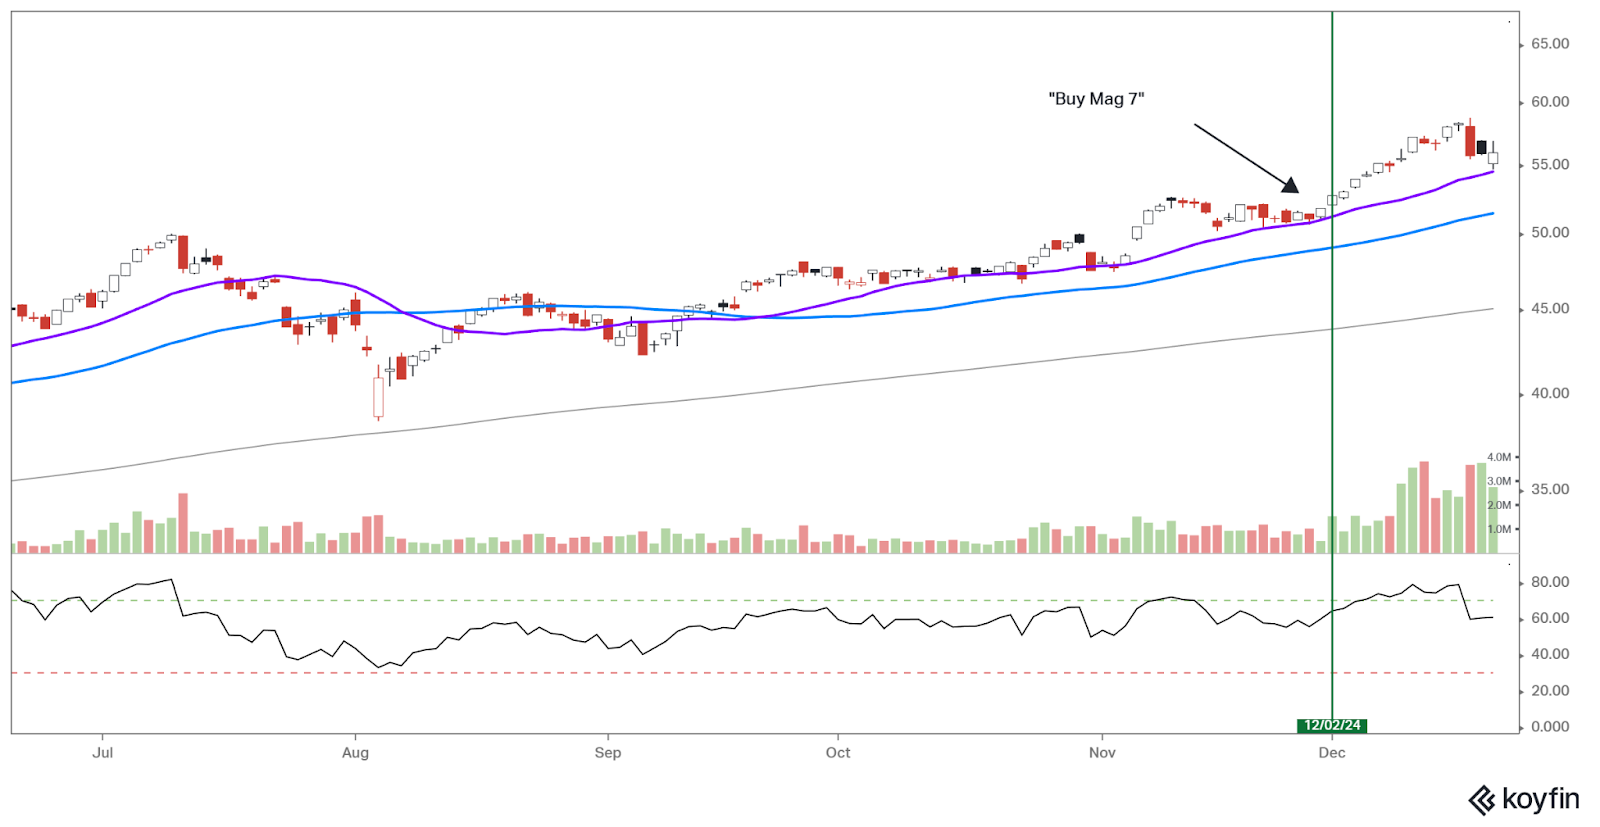The height and width of the screenshot is (827, 1600).
Task: Click the 80.00 RSI axis label
Action: pos(1550,582)
